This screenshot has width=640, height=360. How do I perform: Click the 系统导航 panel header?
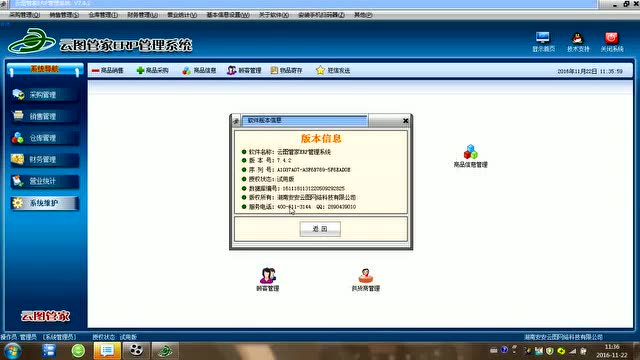(44, 69)
